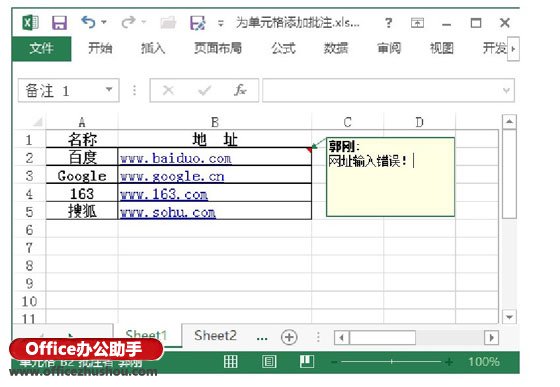Click the zoom slider in status bar

click(391, 362)
